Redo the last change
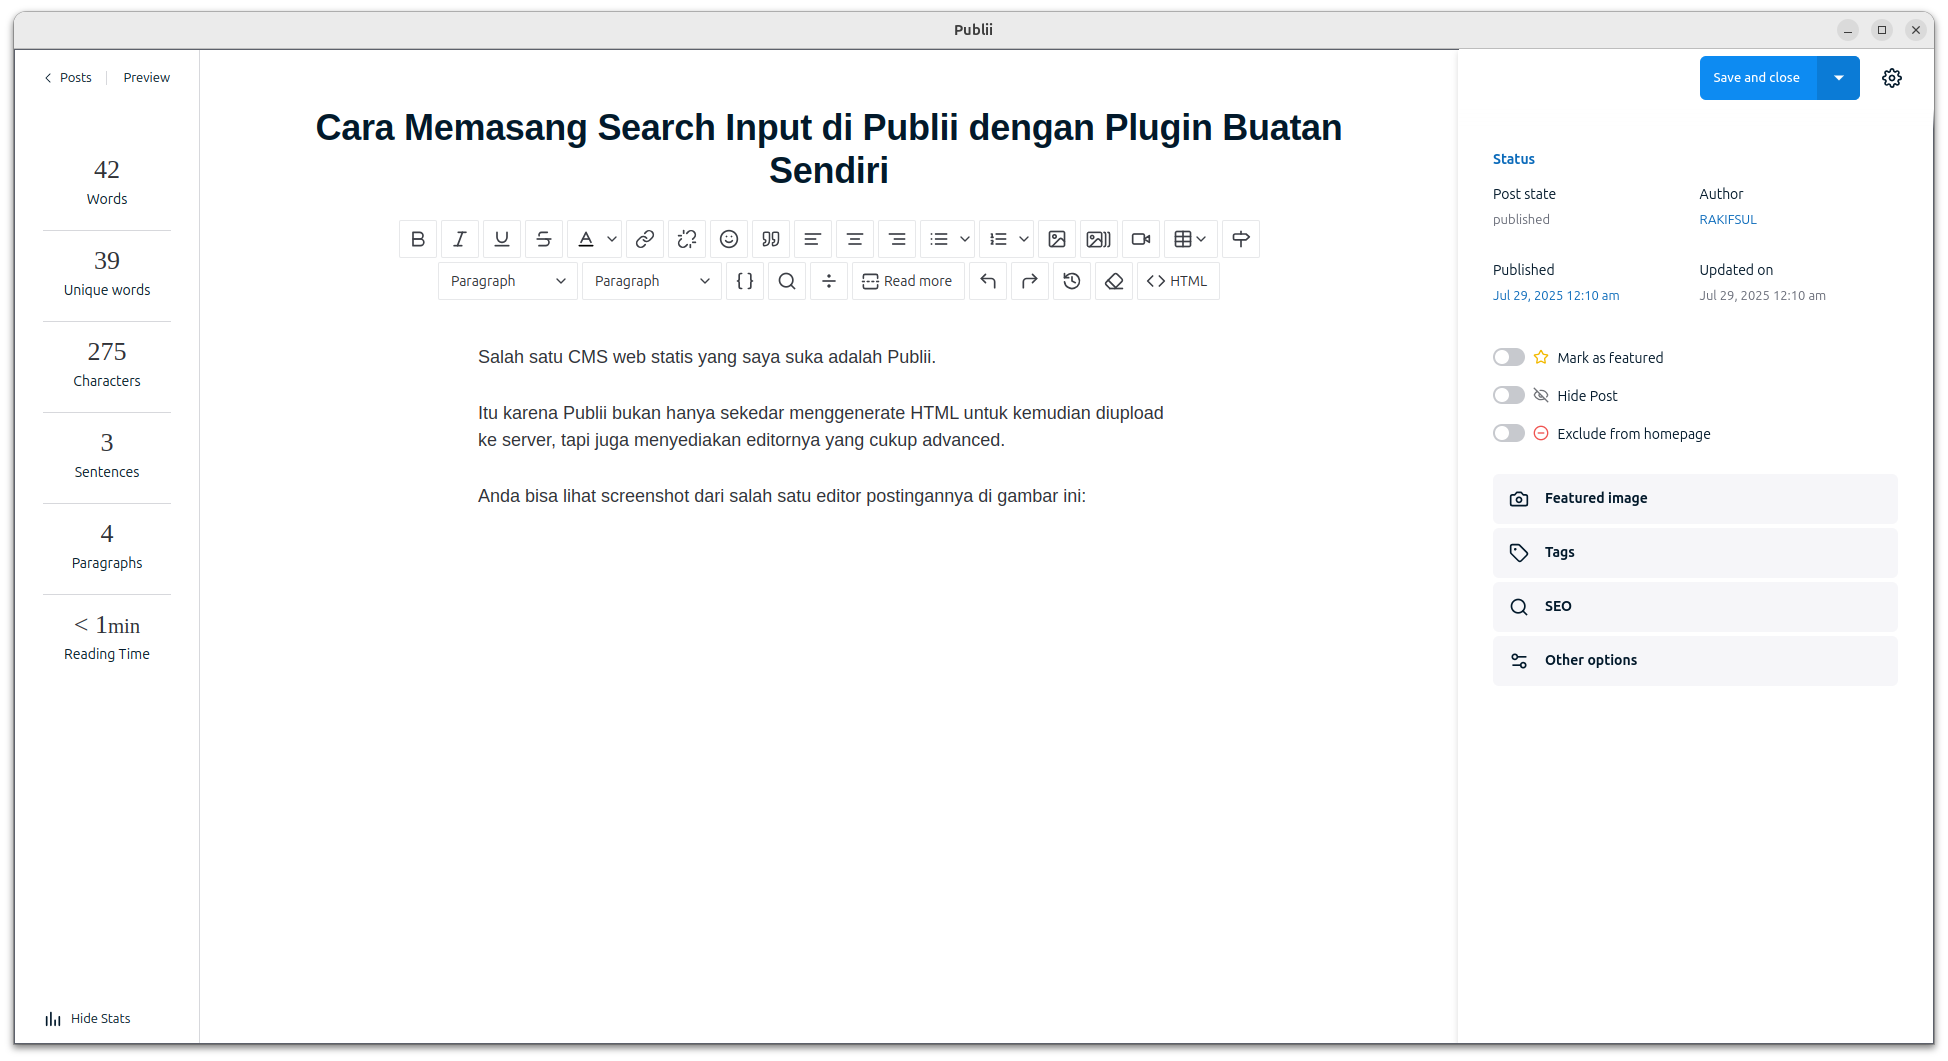This screenshot has width=1948, height=1061. 1030,281
